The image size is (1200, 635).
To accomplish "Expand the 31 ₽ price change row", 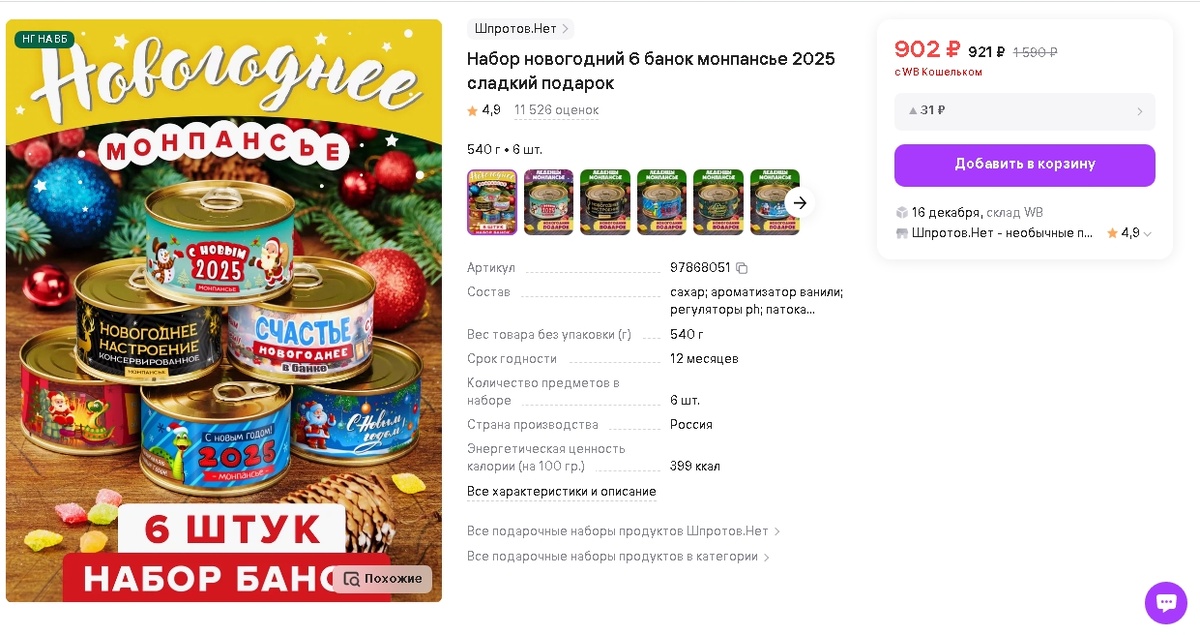I will 1024,111.
